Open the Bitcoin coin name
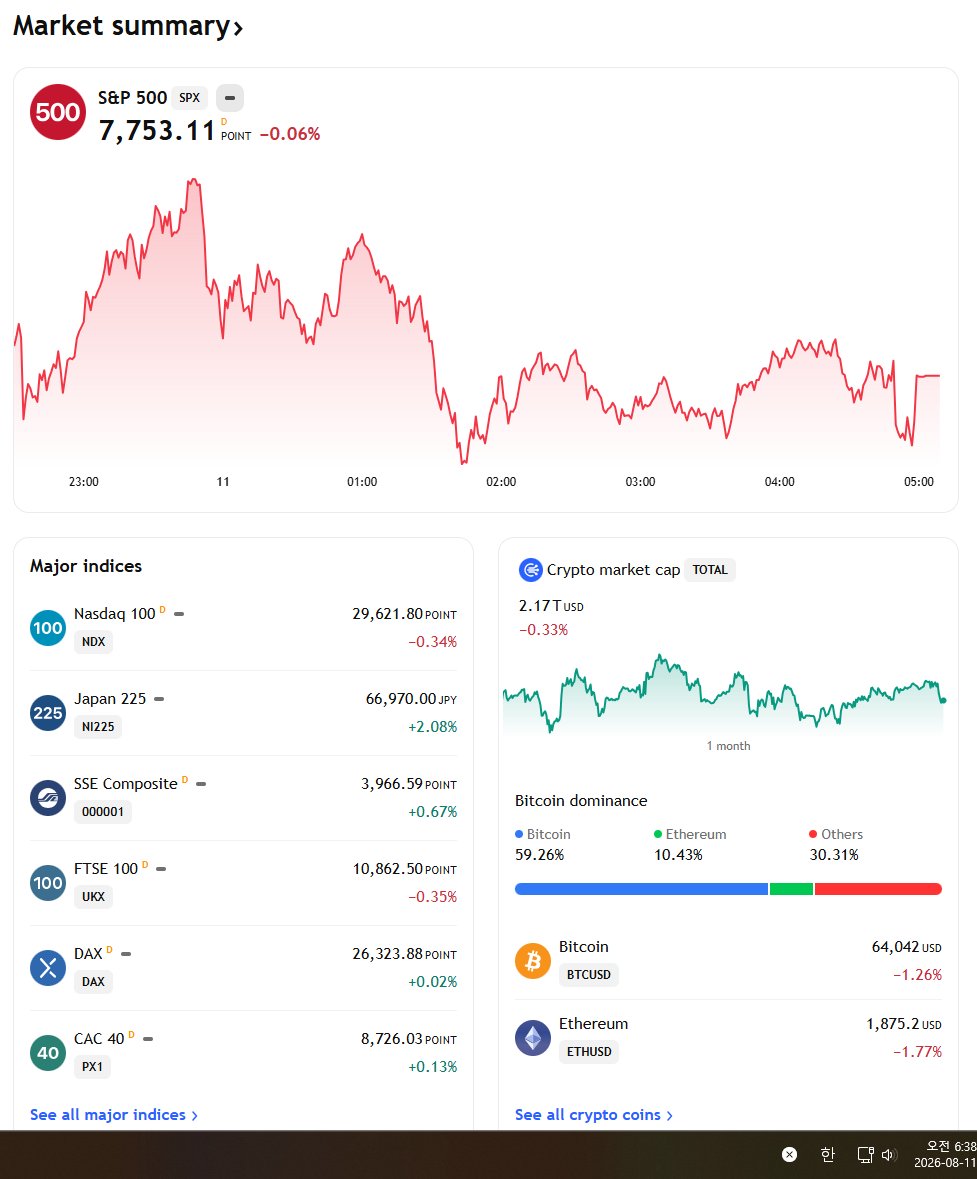Screen dimensions: 977x1179 pos(584,947)
